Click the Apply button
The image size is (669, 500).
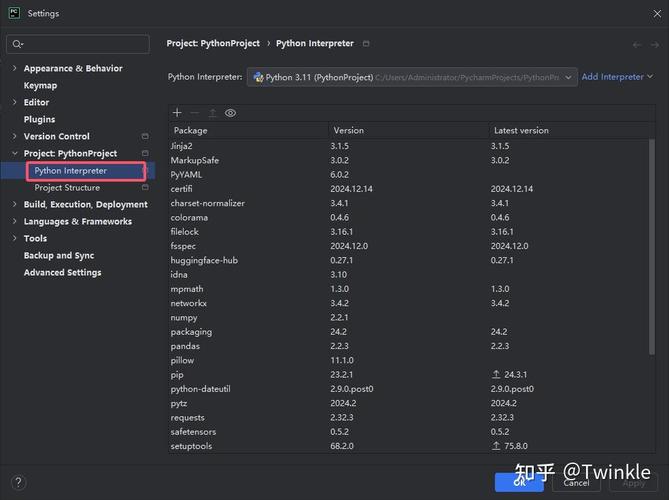tap(634, 483)
